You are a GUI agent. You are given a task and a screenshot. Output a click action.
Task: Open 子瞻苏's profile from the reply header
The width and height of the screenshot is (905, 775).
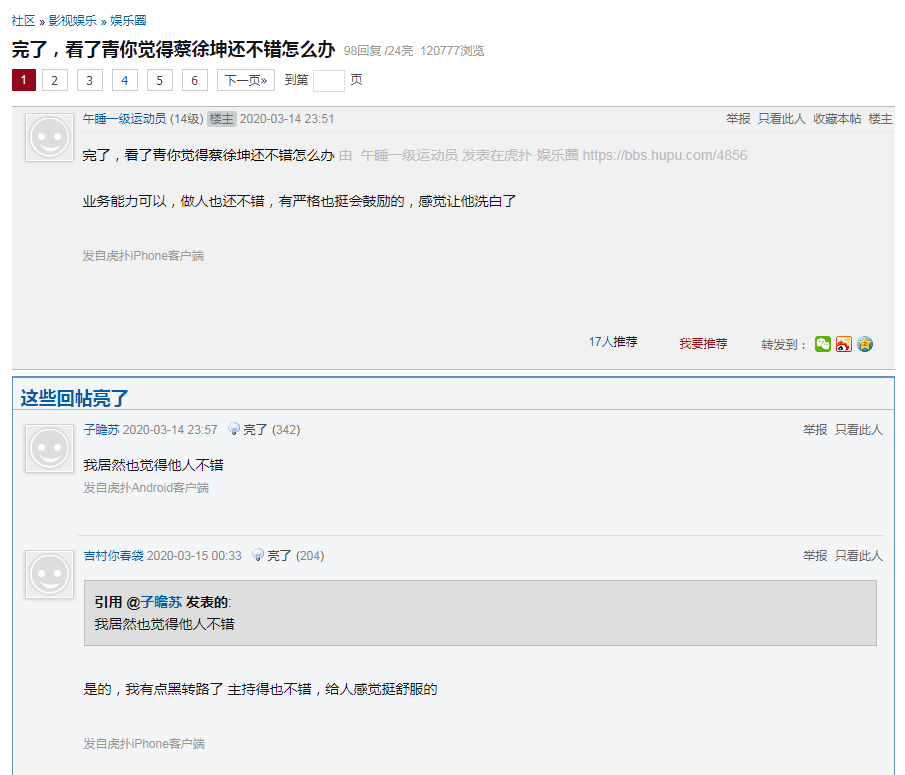click(x=102, y=430)
